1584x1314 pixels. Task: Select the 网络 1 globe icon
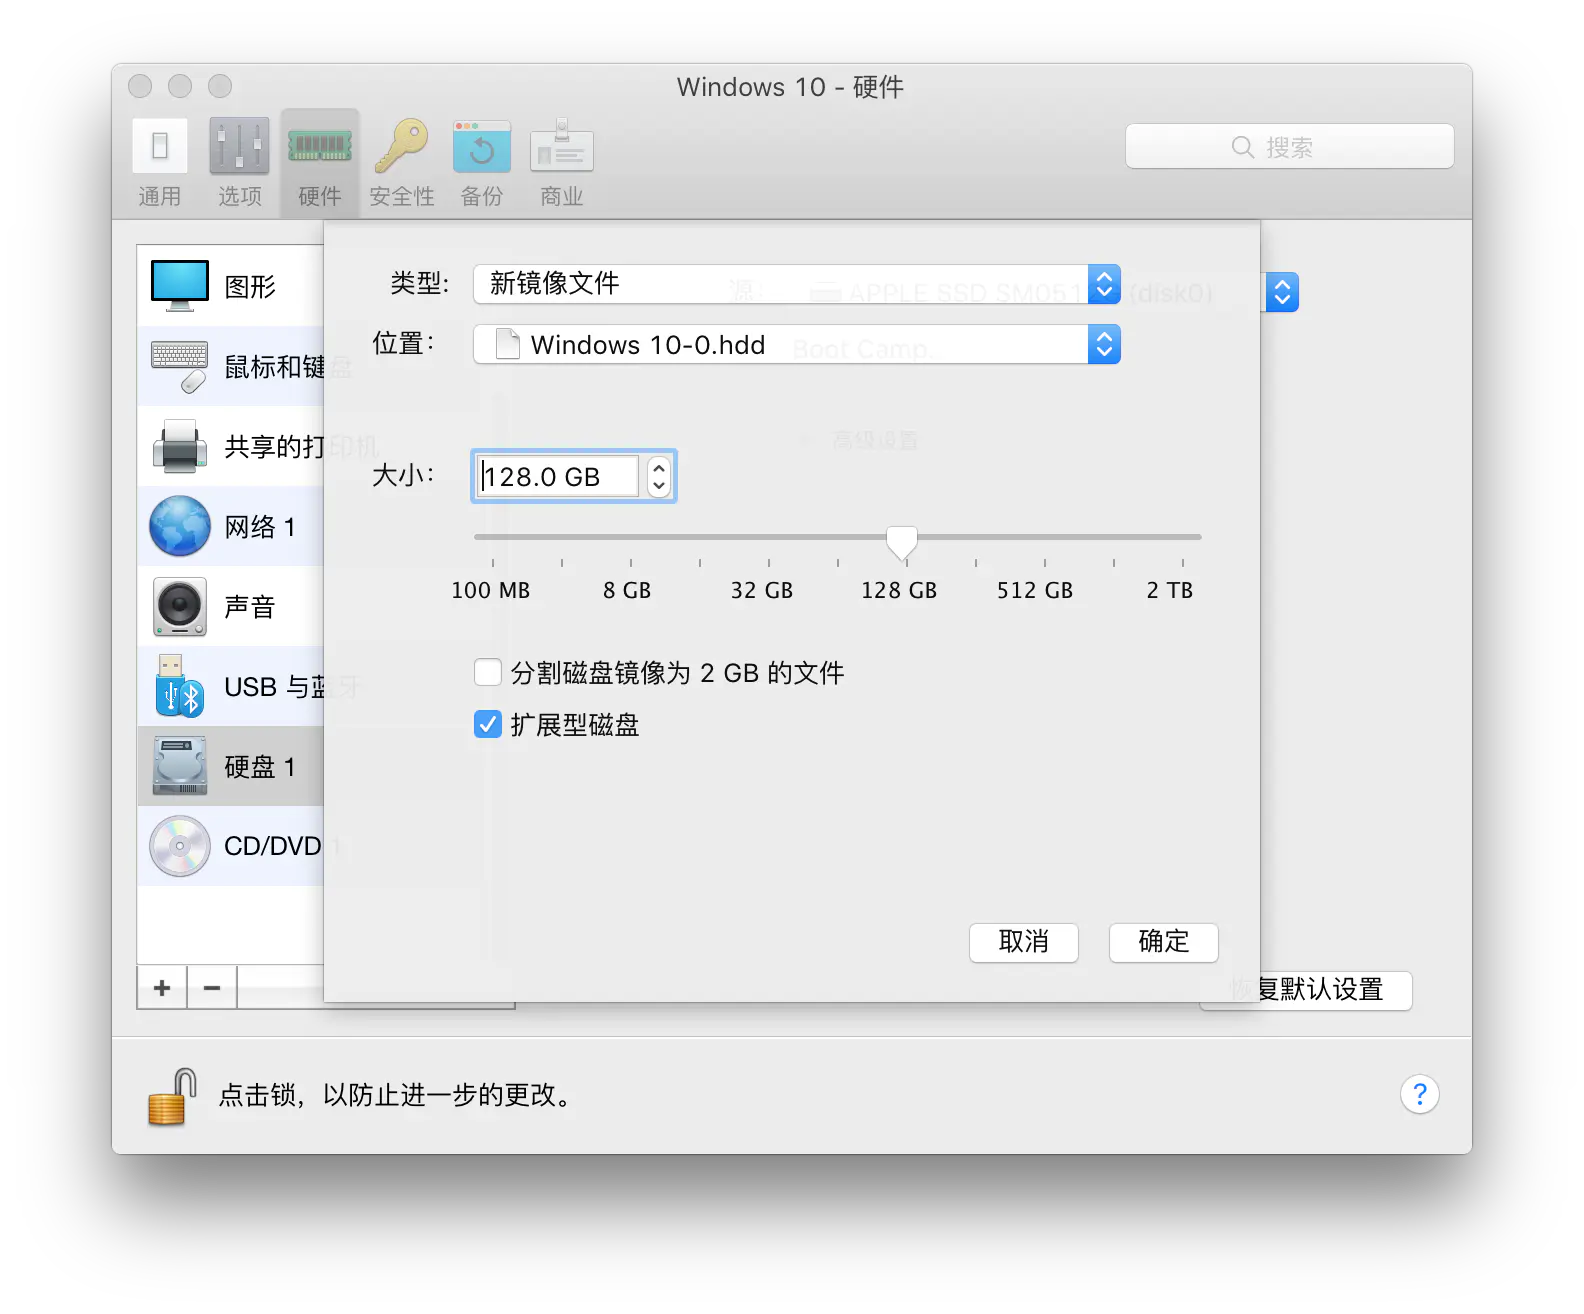tap(180, 526)
